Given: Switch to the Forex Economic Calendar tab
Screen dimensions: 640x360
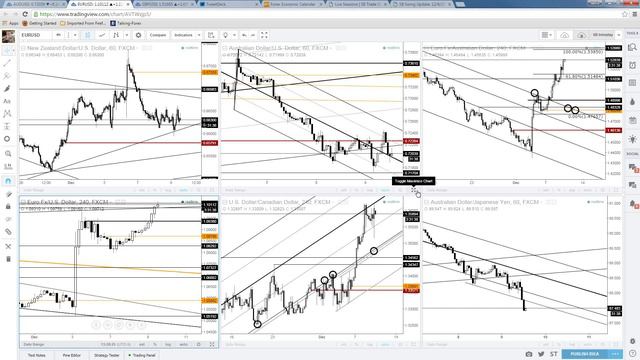Looking at the screenshot, I should click(x=293, y=4).
